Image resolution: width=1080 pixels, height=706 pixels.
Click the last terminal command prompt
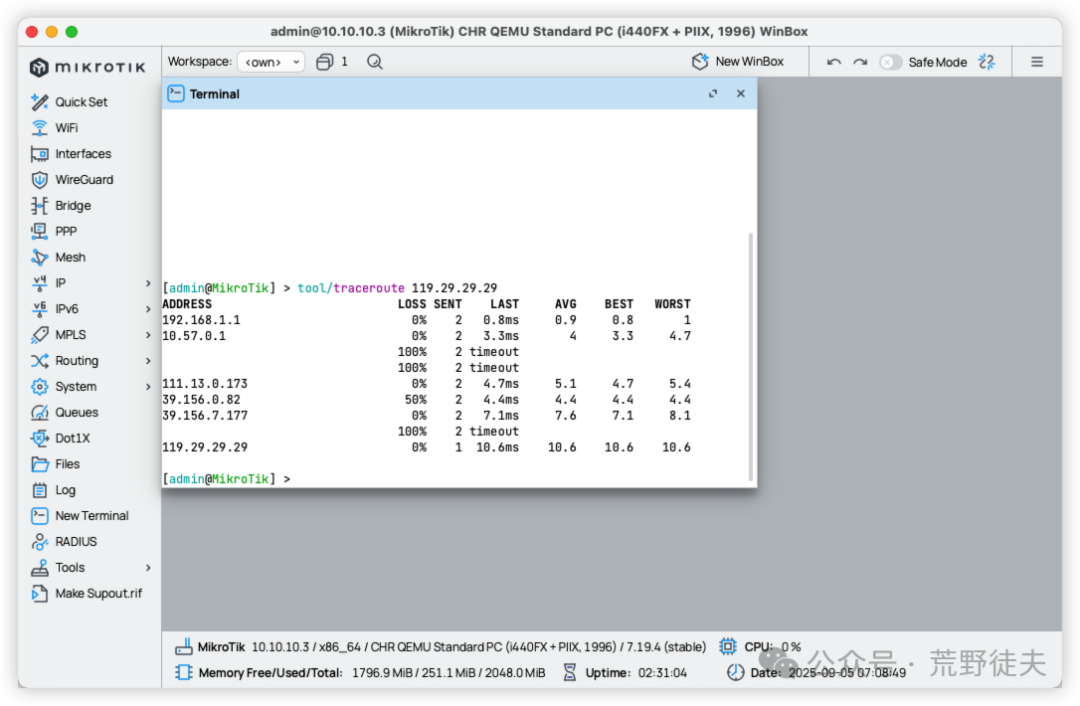pyautogui.click(x=226, y=479)
